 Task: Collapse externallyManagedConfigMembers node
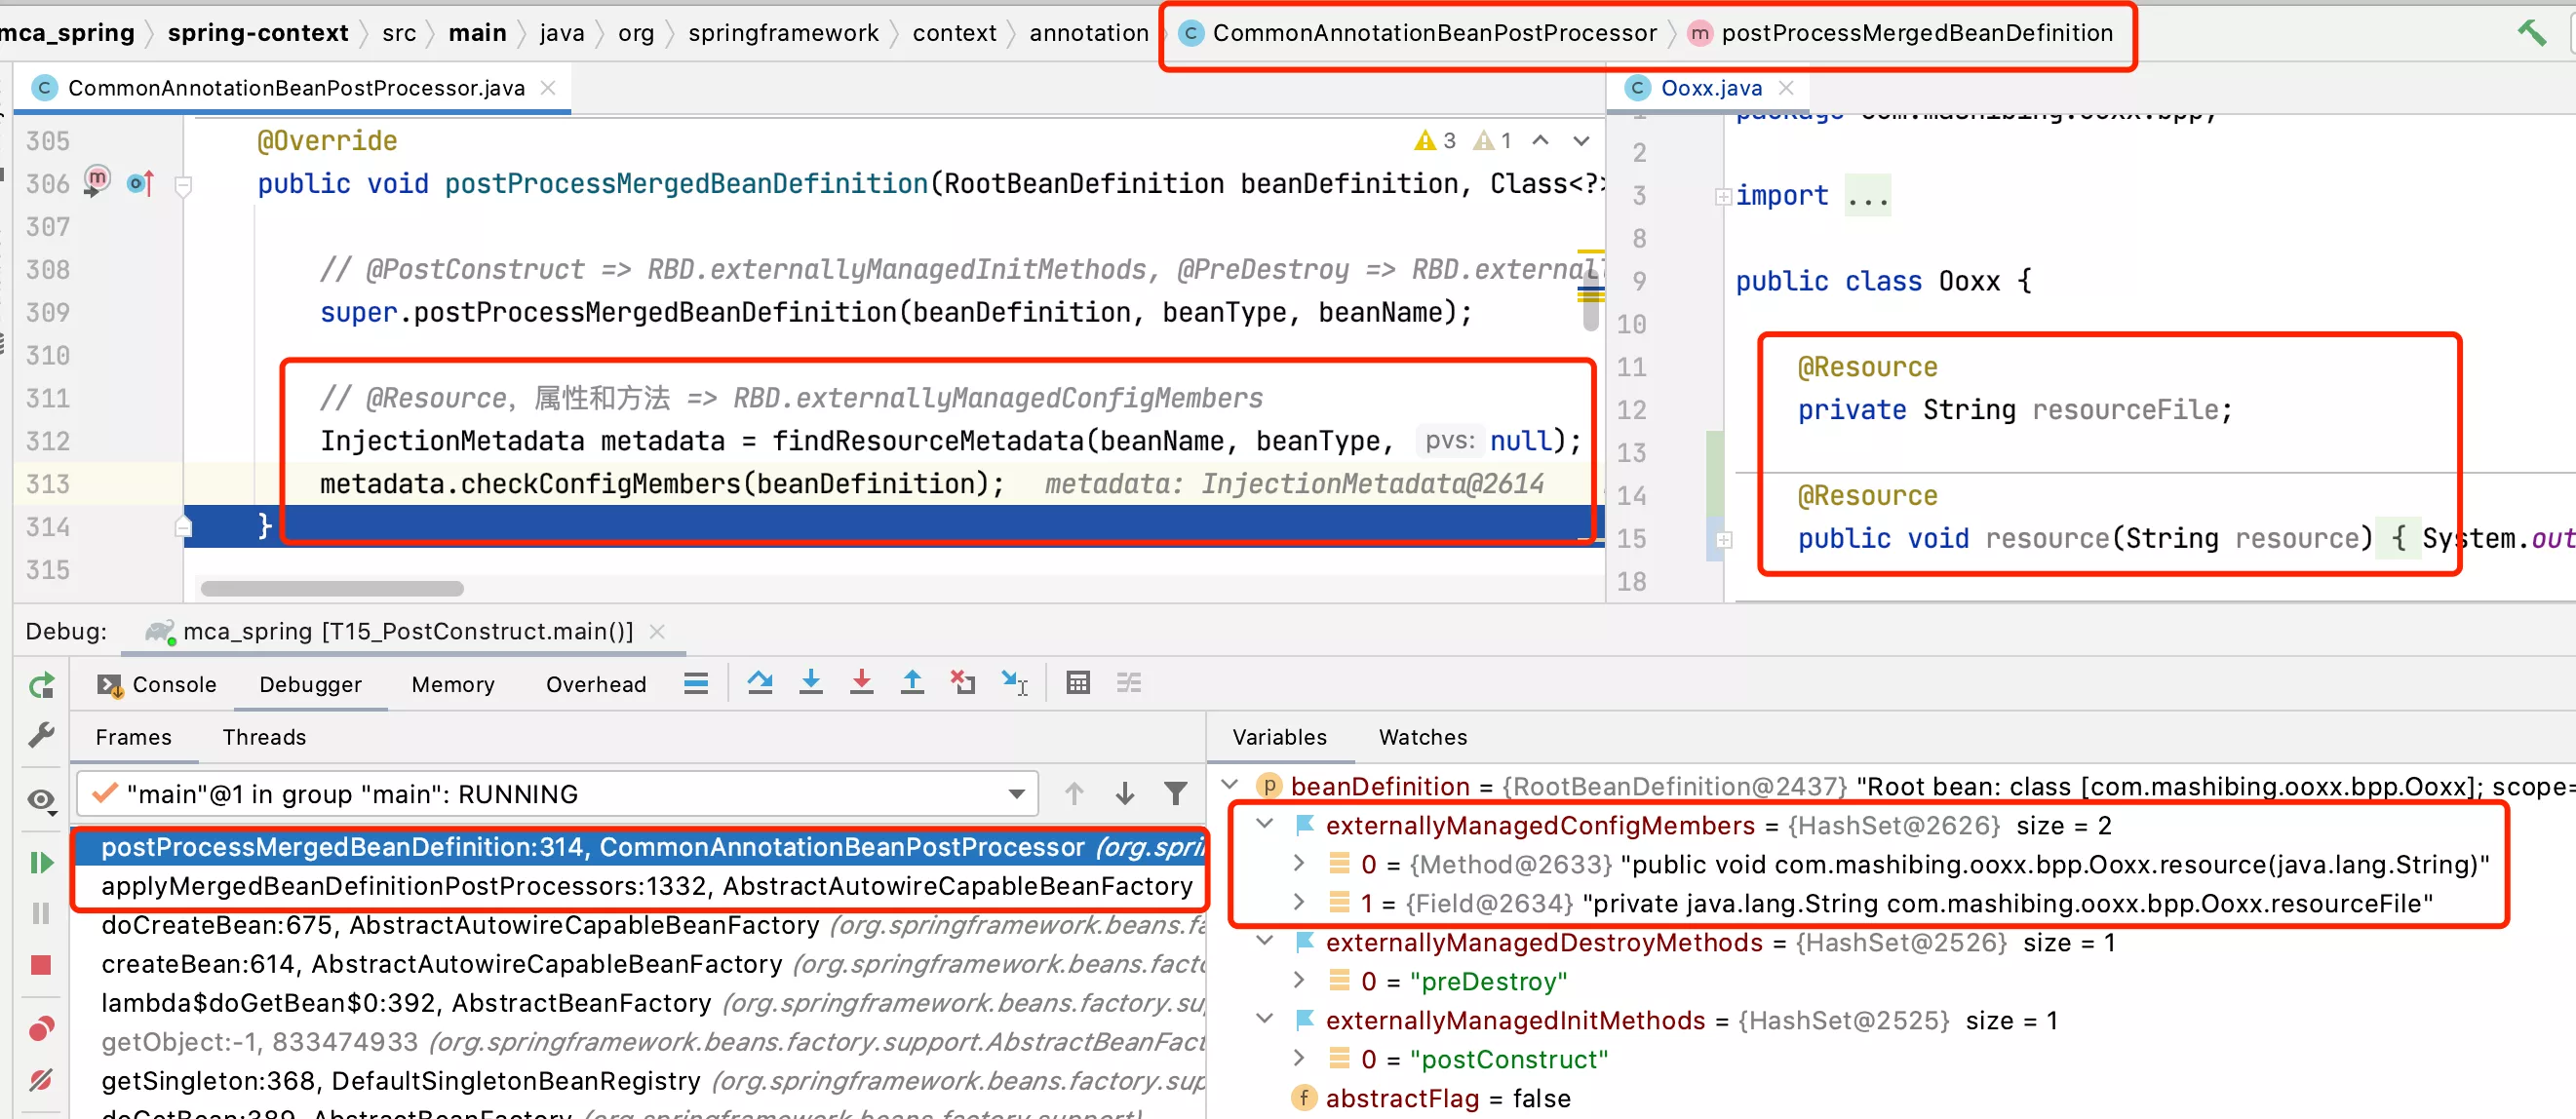pos(1265,824)
